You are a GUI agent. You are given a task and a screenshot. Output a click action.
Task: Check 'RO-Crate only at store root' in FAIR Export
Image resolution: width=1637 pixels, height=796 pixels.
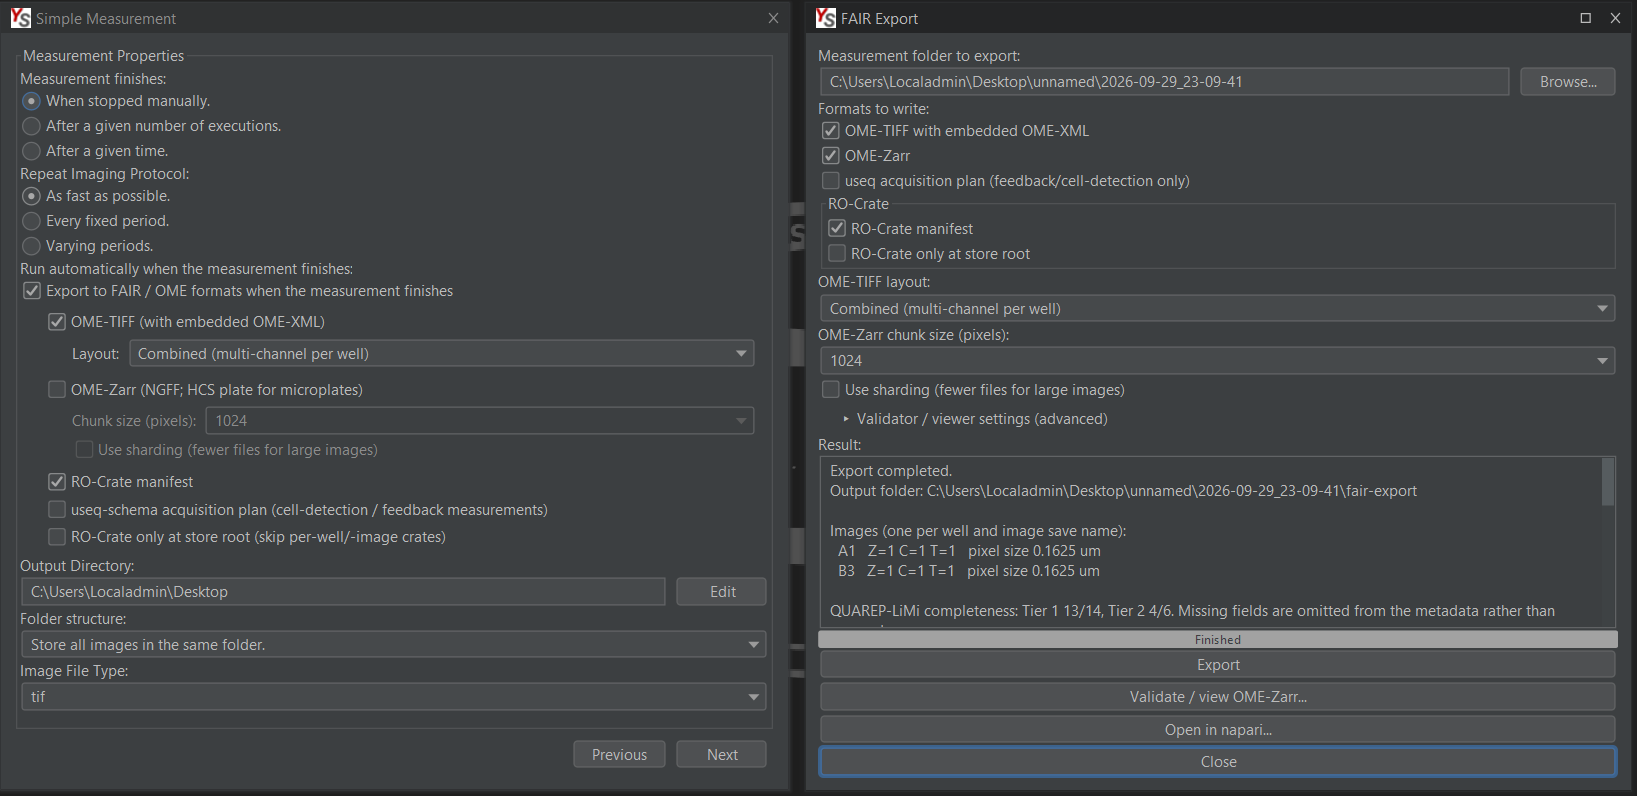click(837, 254)
